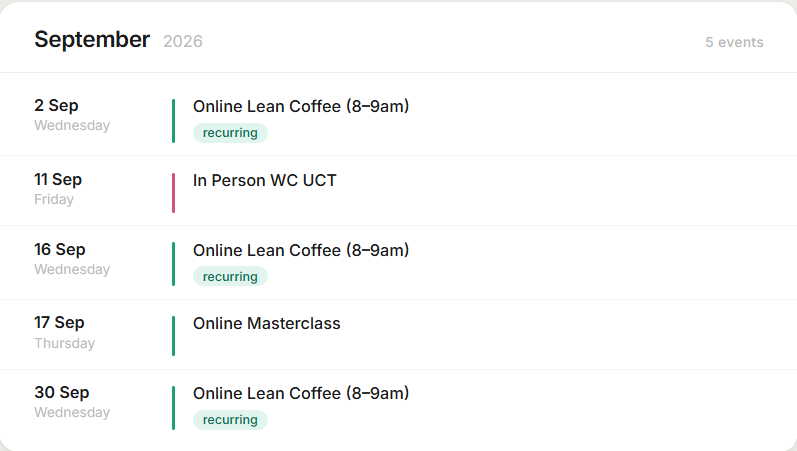Open the 30 Sep Online Lean Coffee event
Viewport: 797px width, 451px height.
point(301,393)
